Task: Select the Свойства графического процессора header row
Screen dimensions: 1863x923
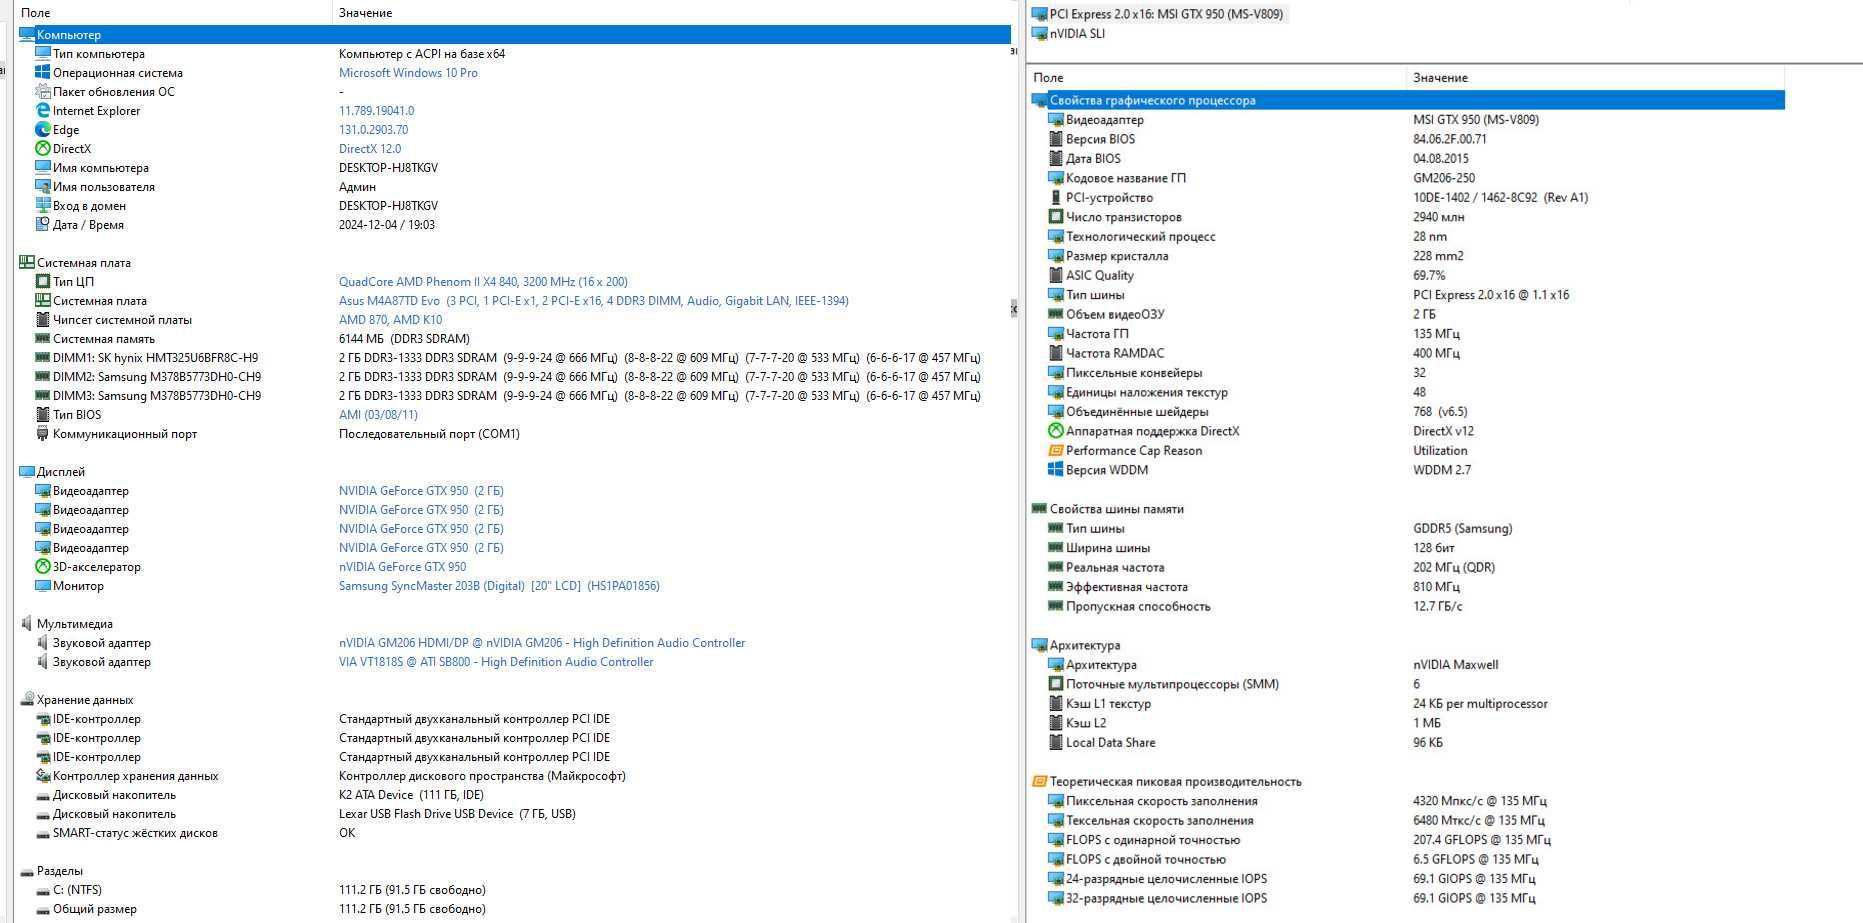Action: click(x=1408, y=100)
